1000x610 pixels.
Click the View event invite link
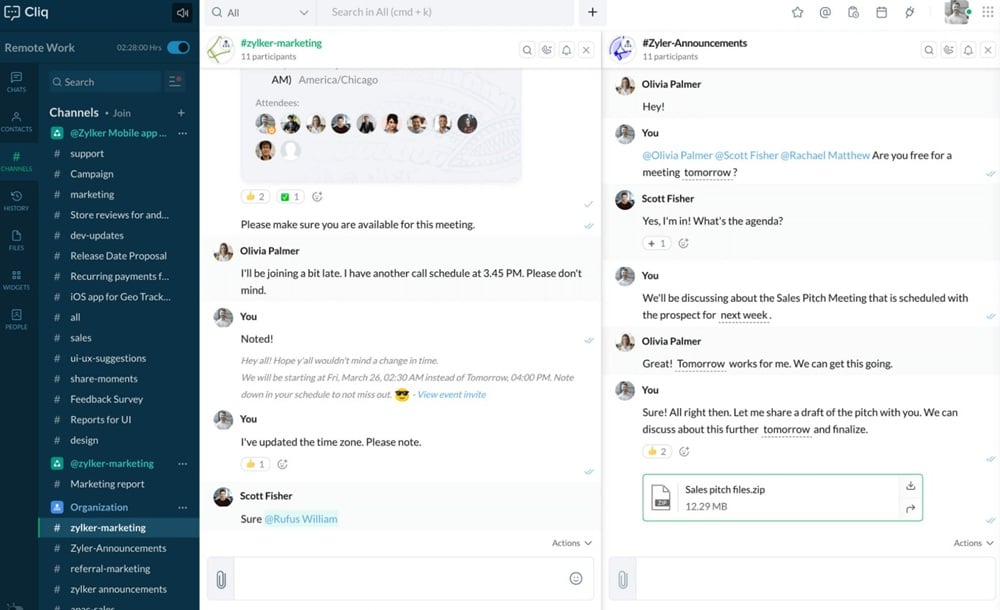coord(452,395)
